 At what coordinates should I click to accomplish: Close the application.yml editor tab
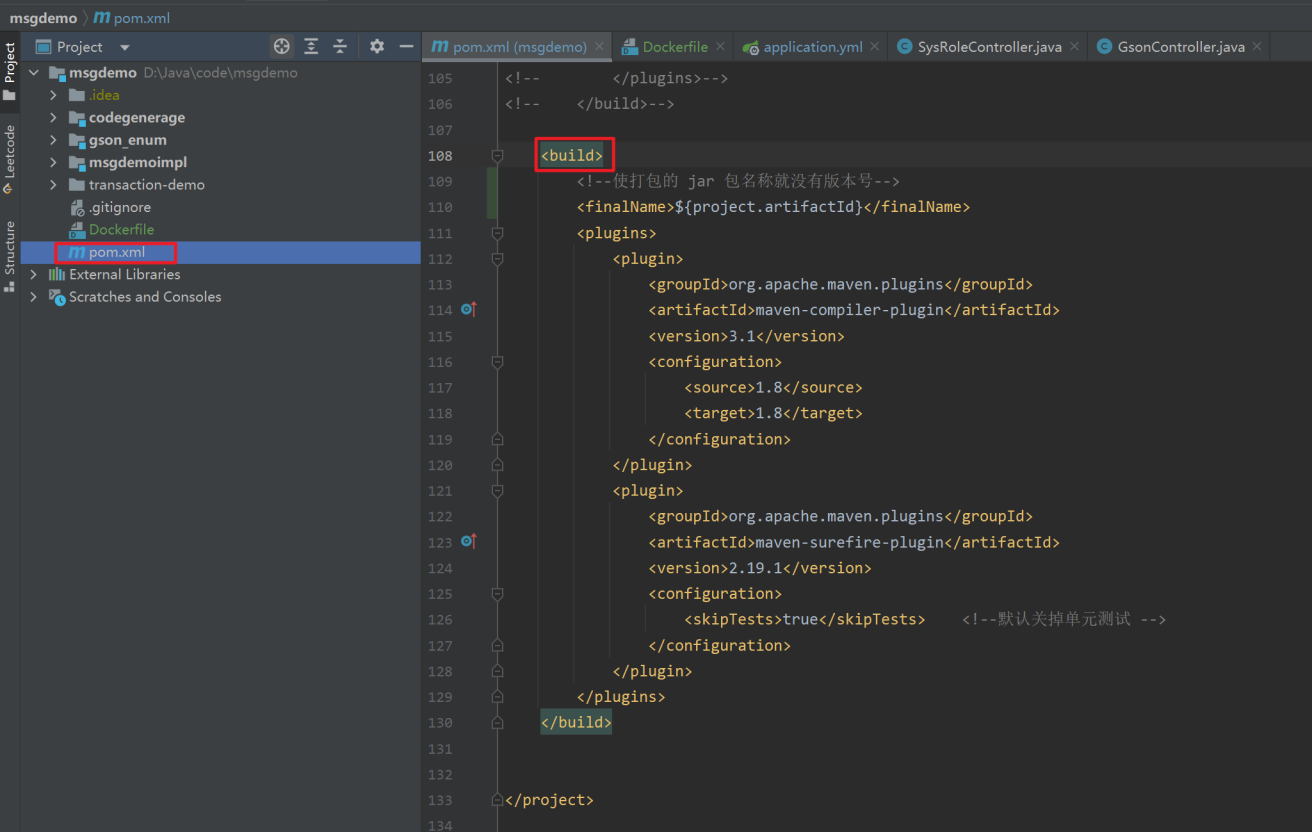pos(875,47)
